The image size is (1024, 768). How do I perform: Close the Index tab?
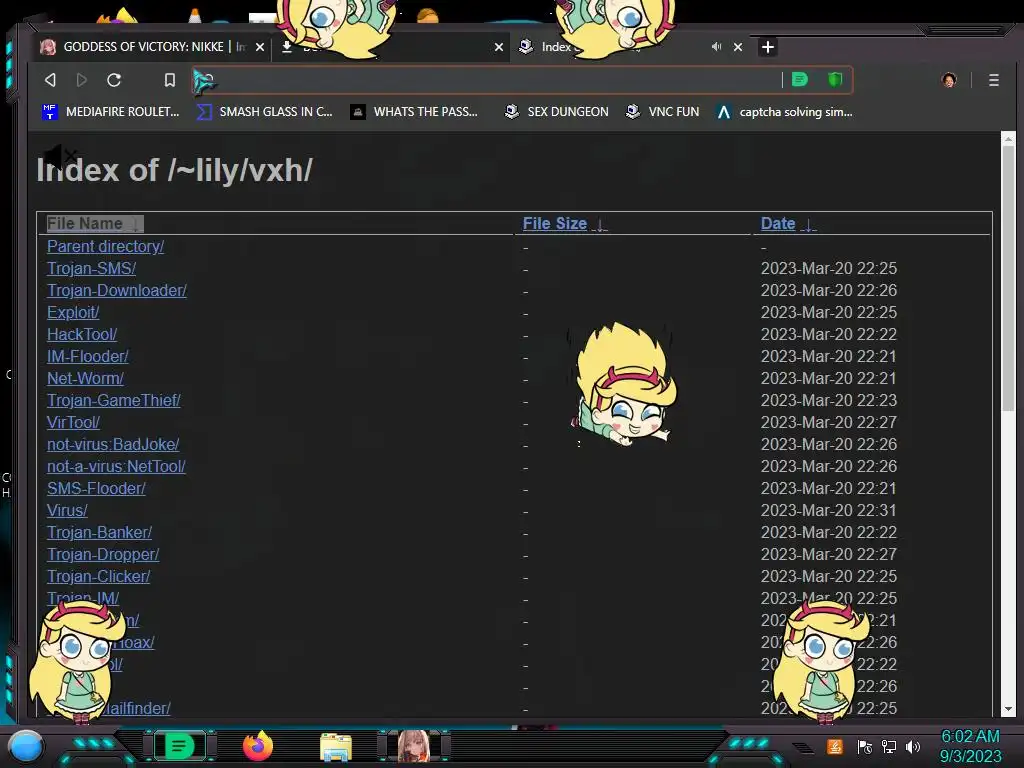(x=738, y=47)
